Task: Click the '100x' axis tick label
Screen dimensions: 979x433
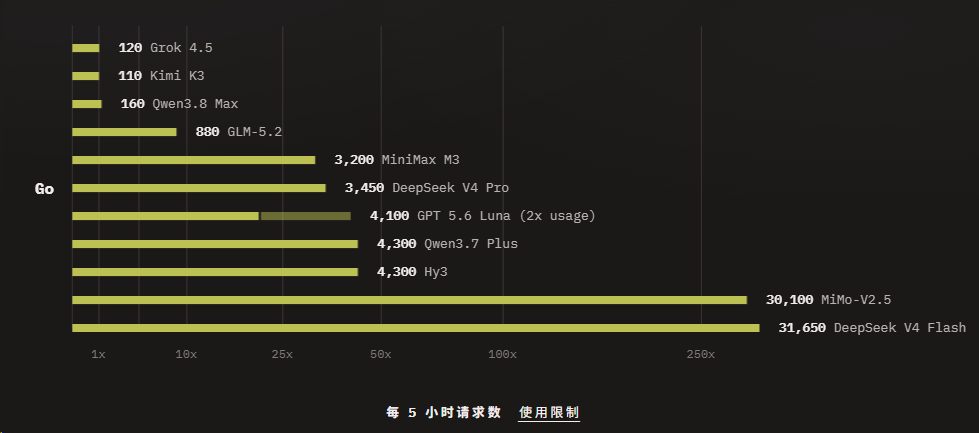Action: [503, 354]
